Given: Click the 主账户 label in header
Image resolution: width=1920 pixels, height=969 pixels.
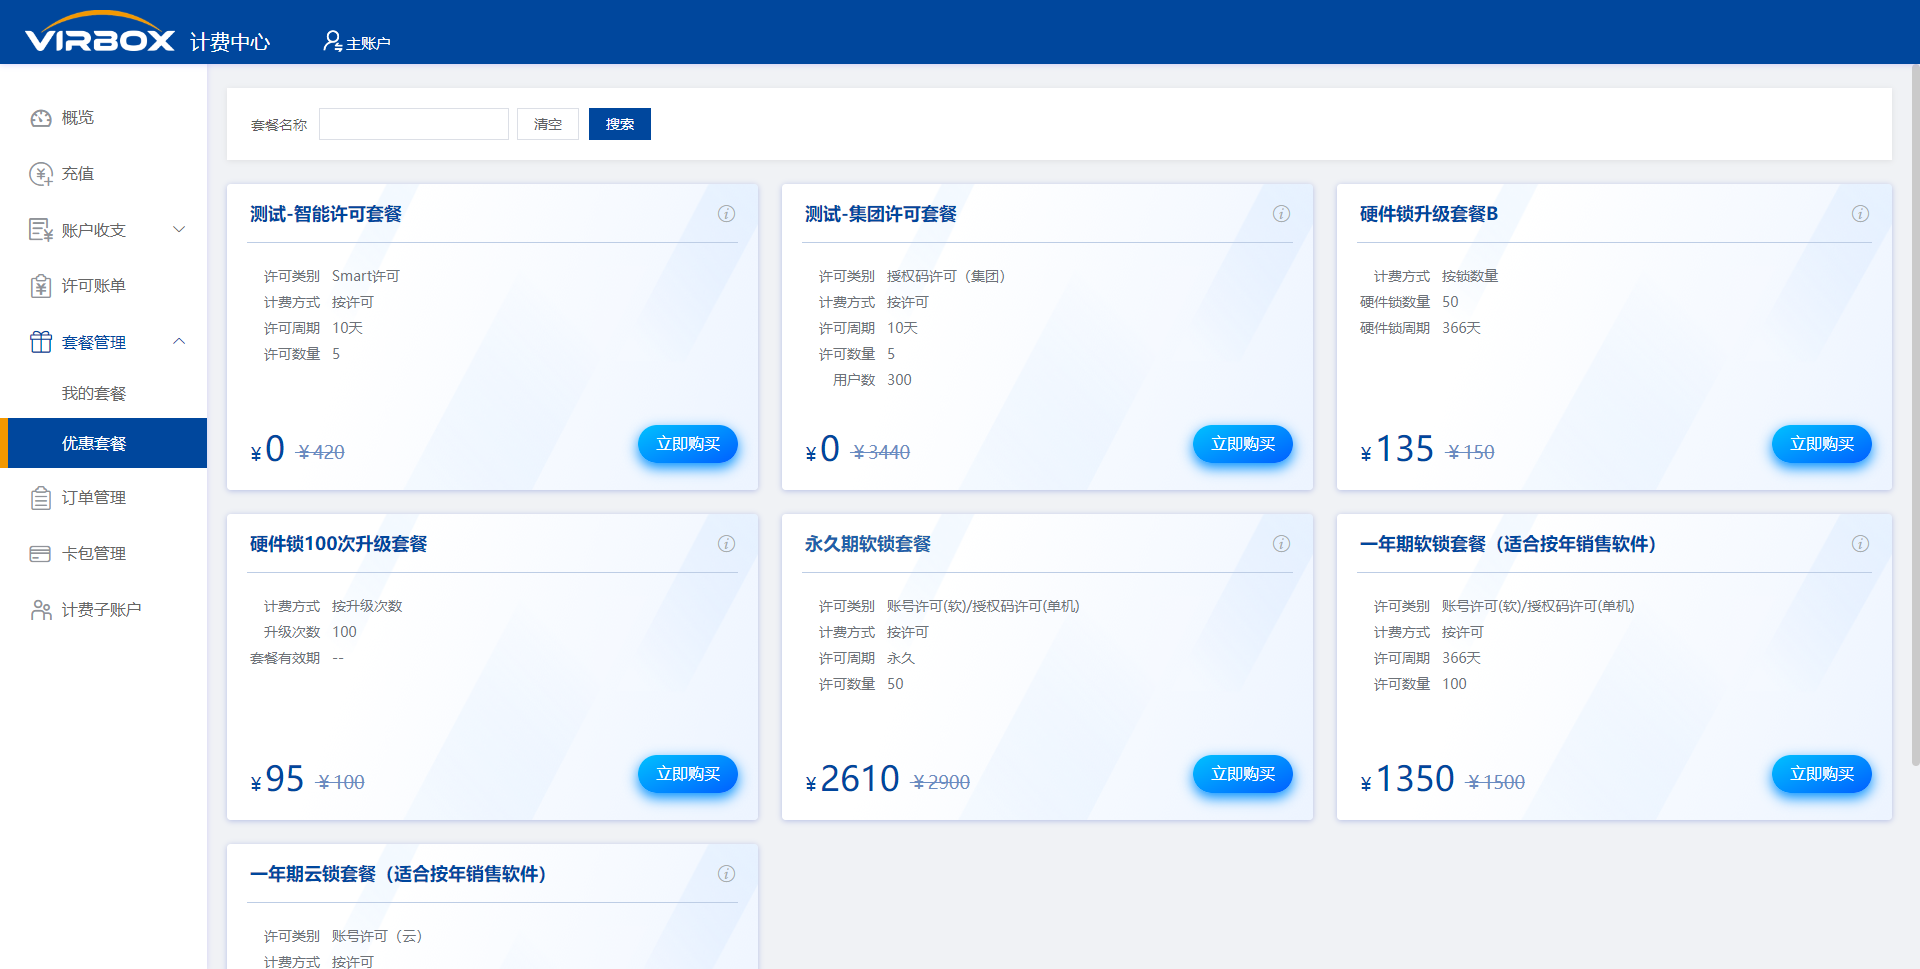Looking at the screenshot, I should (368, 43).
